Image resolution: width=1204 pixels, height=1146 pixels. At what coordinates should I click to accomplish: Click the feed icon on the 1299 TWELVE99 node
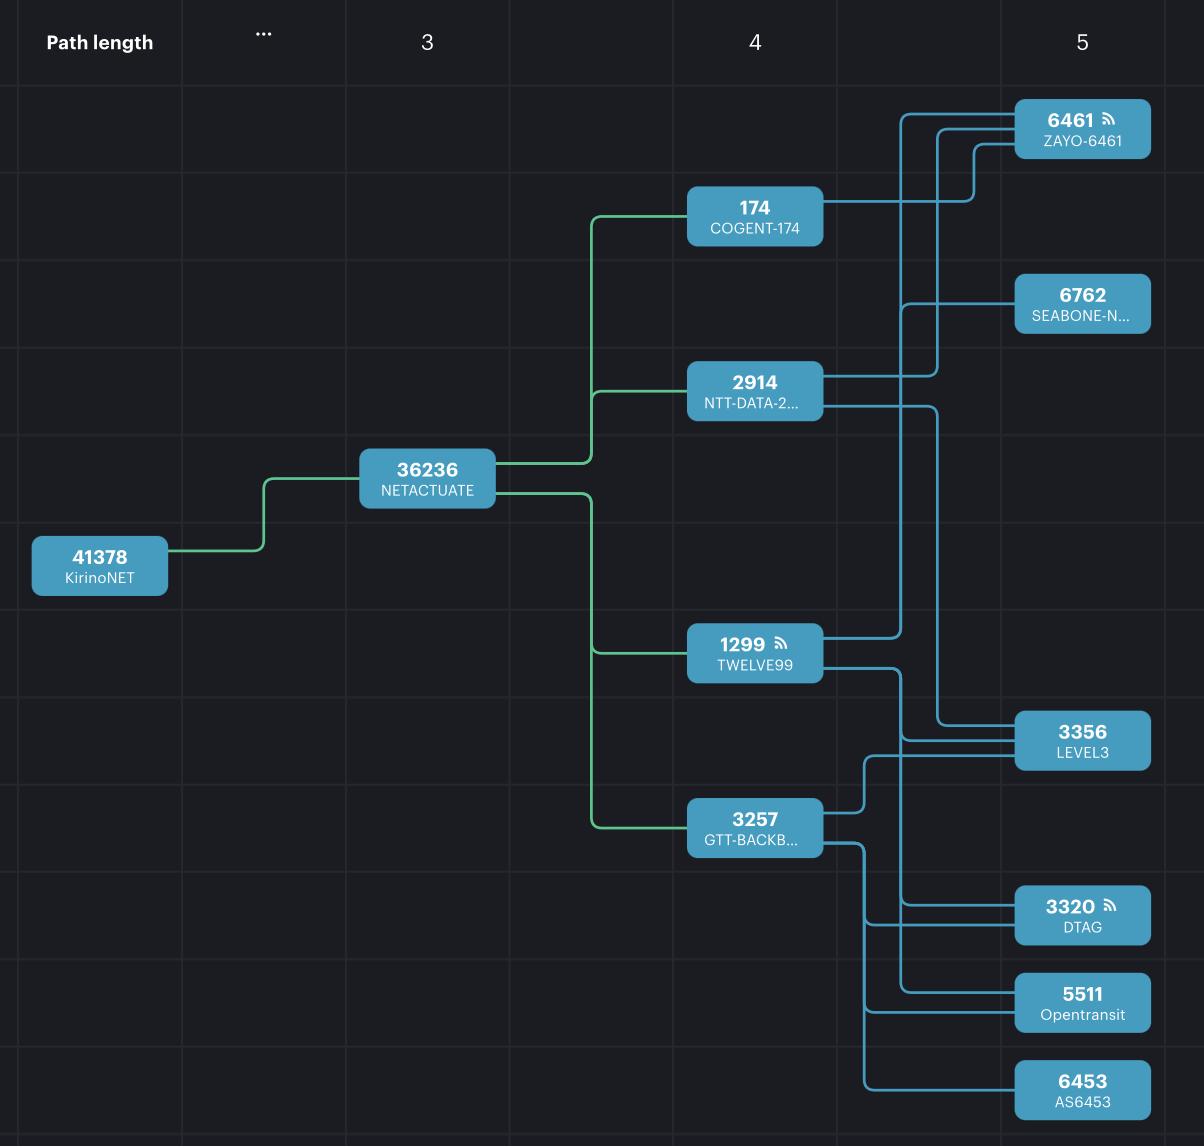(x=781, y=644)
